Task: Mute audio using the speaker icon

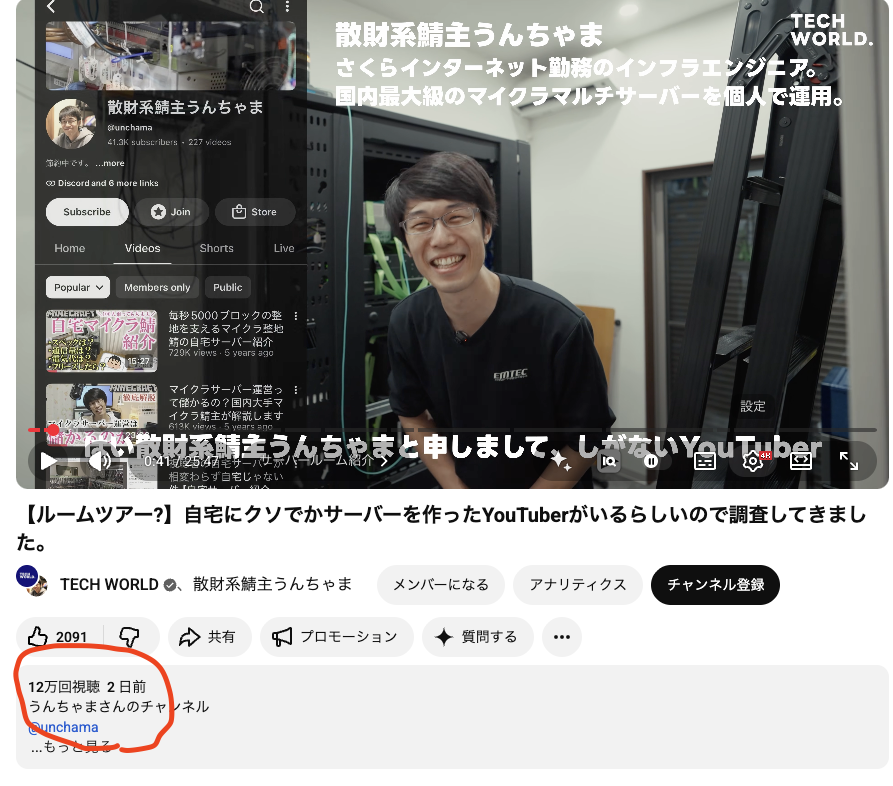Action: 100,461
